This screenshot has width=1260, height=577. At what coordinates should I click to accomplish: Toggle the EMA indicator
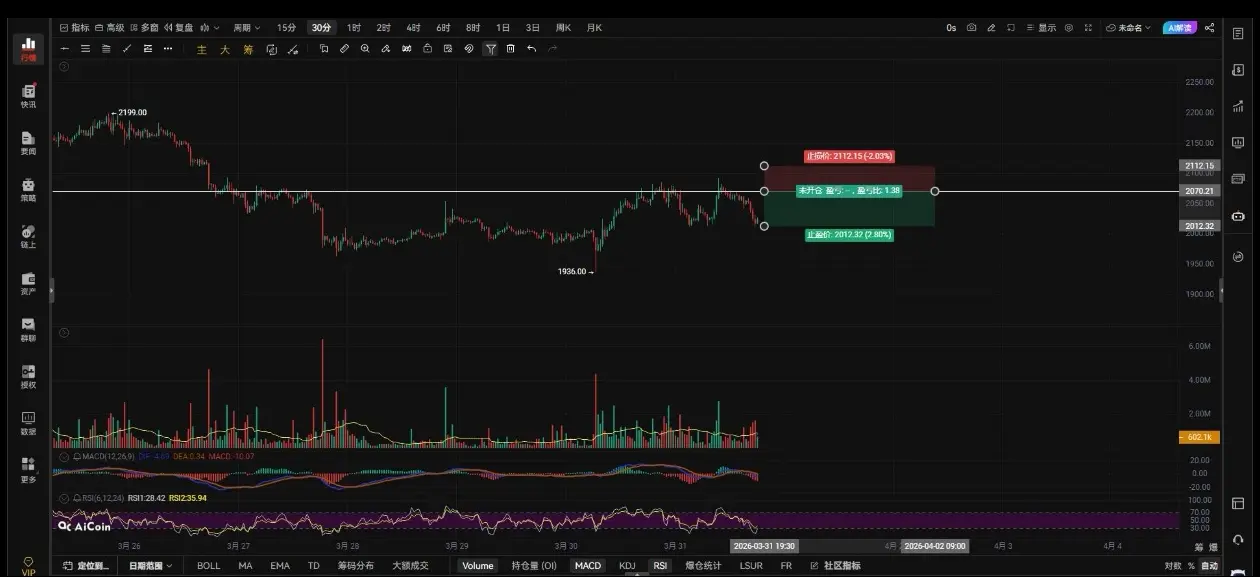pos(280,566)
